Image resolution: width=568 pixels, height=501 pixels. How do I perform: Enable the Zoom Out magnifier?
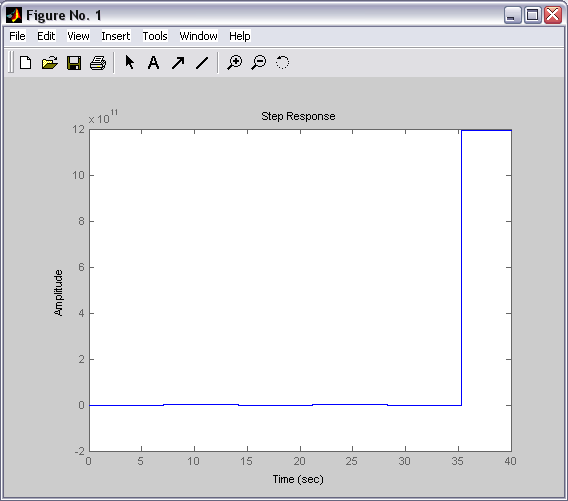pyautogui.click(x=259, y=62)
